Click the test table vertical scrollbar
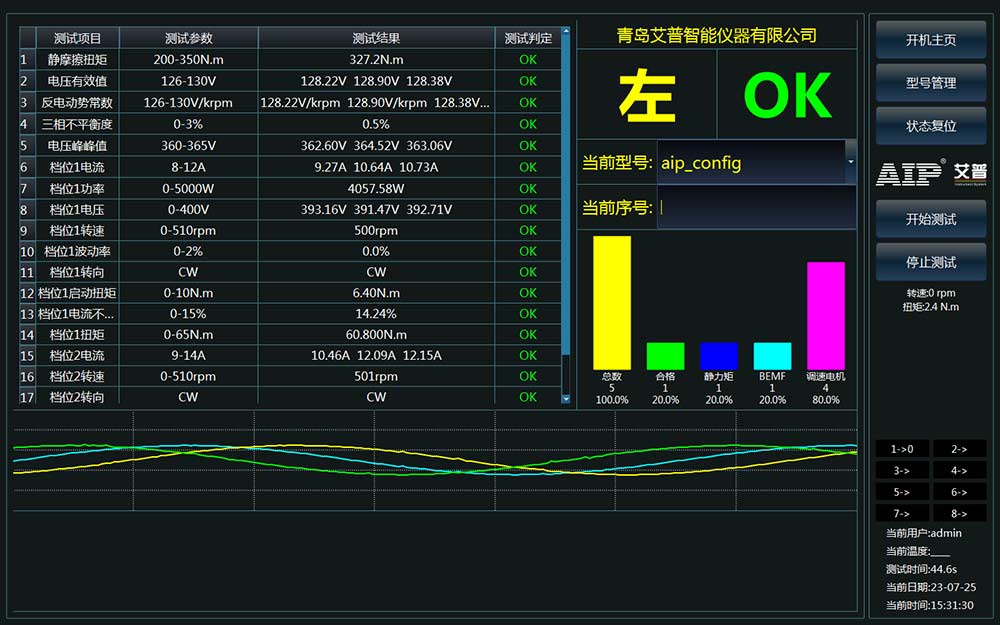 [566, 200]
